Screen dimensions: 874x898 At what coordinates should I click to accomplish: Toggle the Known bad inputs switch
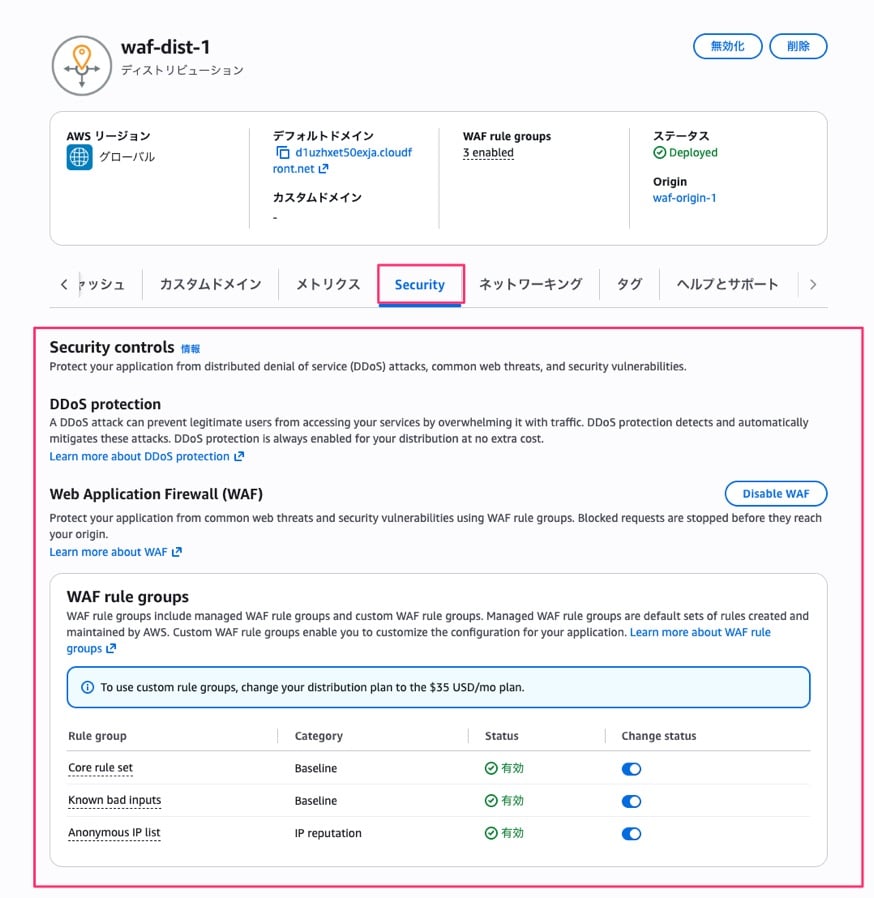coord(631,801)
